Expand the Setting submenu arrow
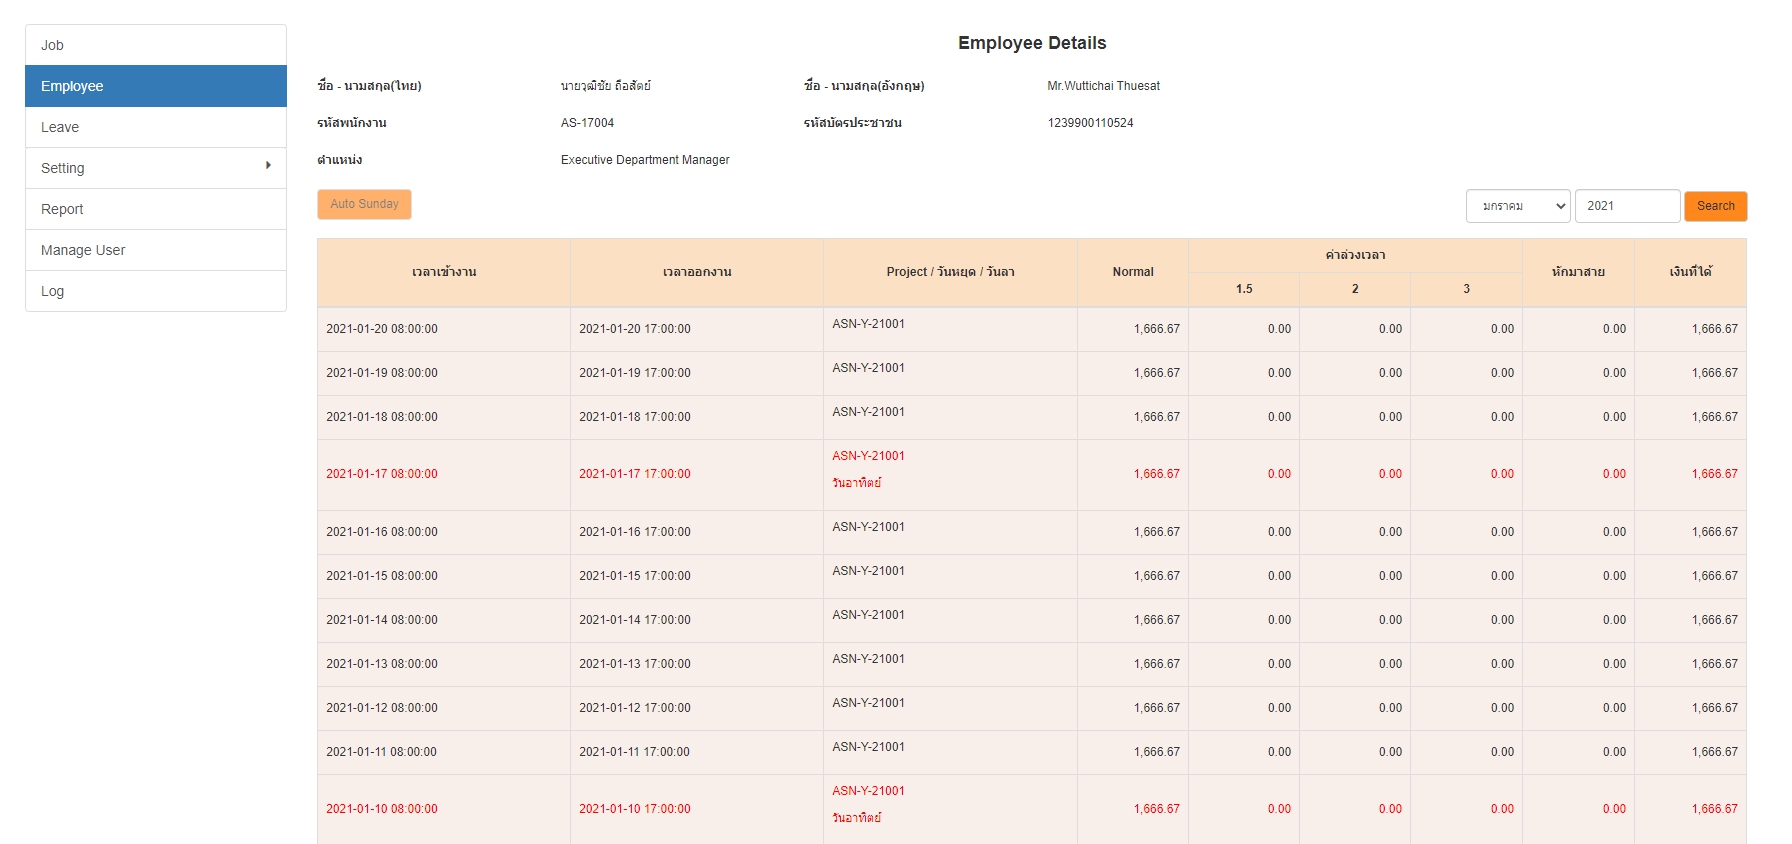1792x844 pixels. pos(268,165)
